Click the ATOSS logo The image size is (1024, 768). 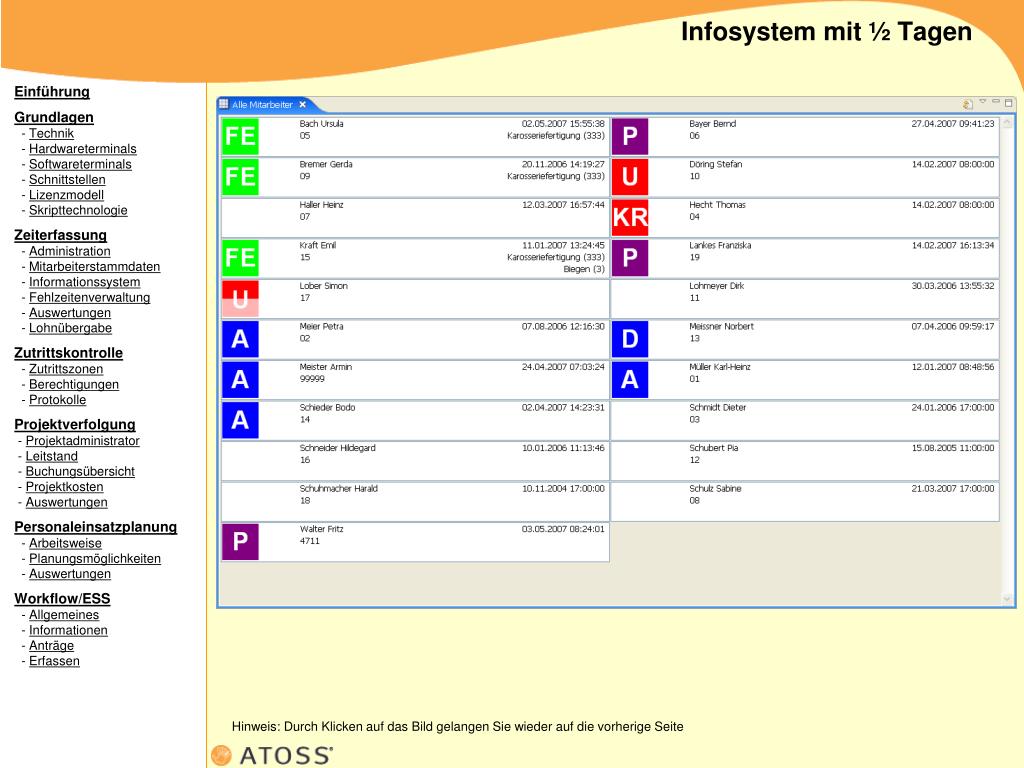(x=272, y=755)
